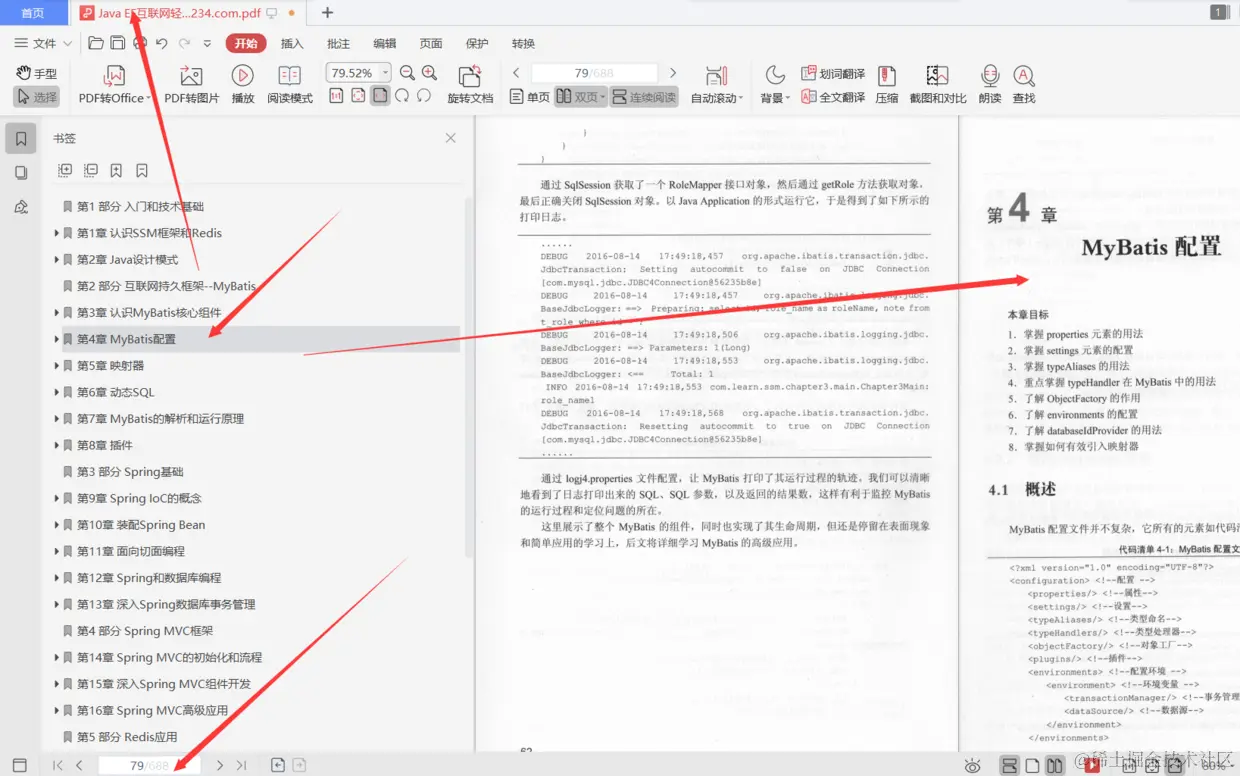
Task: Open 第5 部分 Redis应用 bookmark
Action: pyautogui.click(x=127, y=737)
